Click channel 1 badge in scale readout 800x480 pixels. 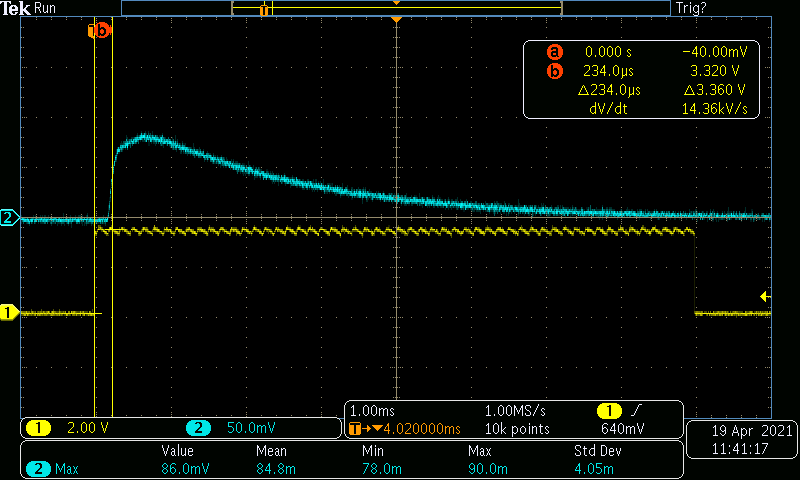pos(39,427)
